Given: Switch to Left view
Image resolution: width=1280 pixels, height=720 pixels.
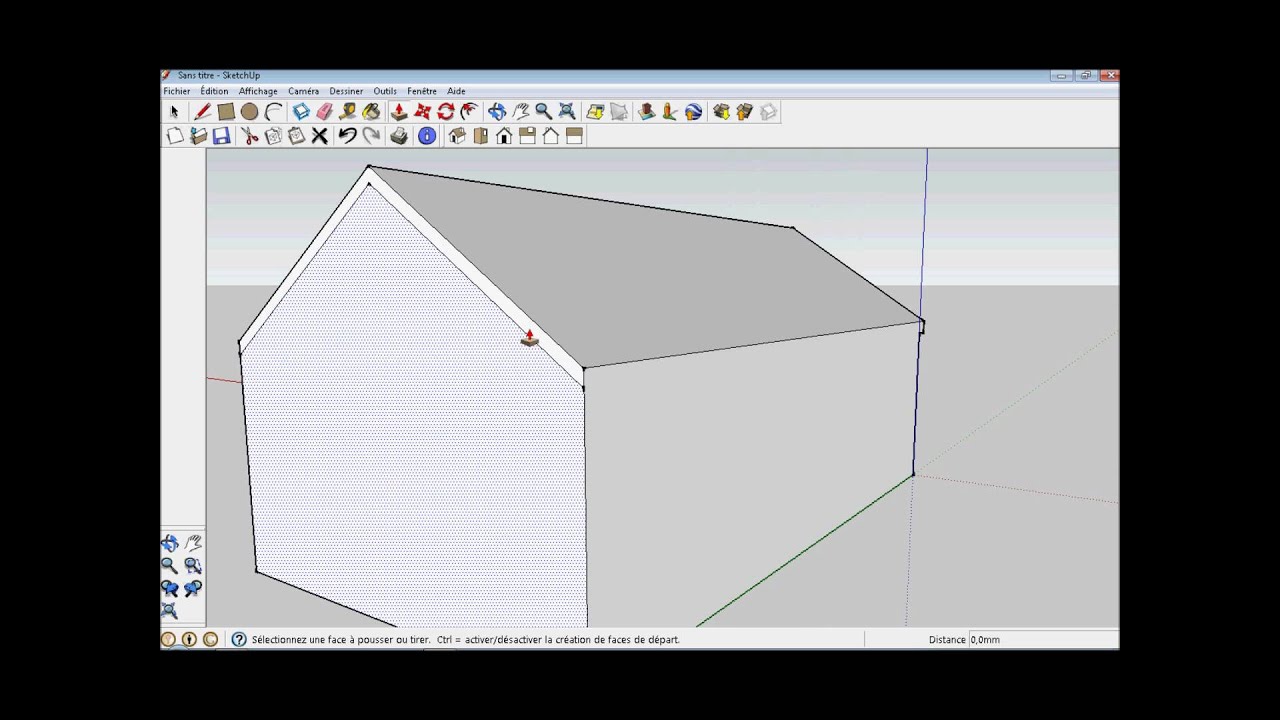Looking at the screenshot, I should [x=574, y=136].
